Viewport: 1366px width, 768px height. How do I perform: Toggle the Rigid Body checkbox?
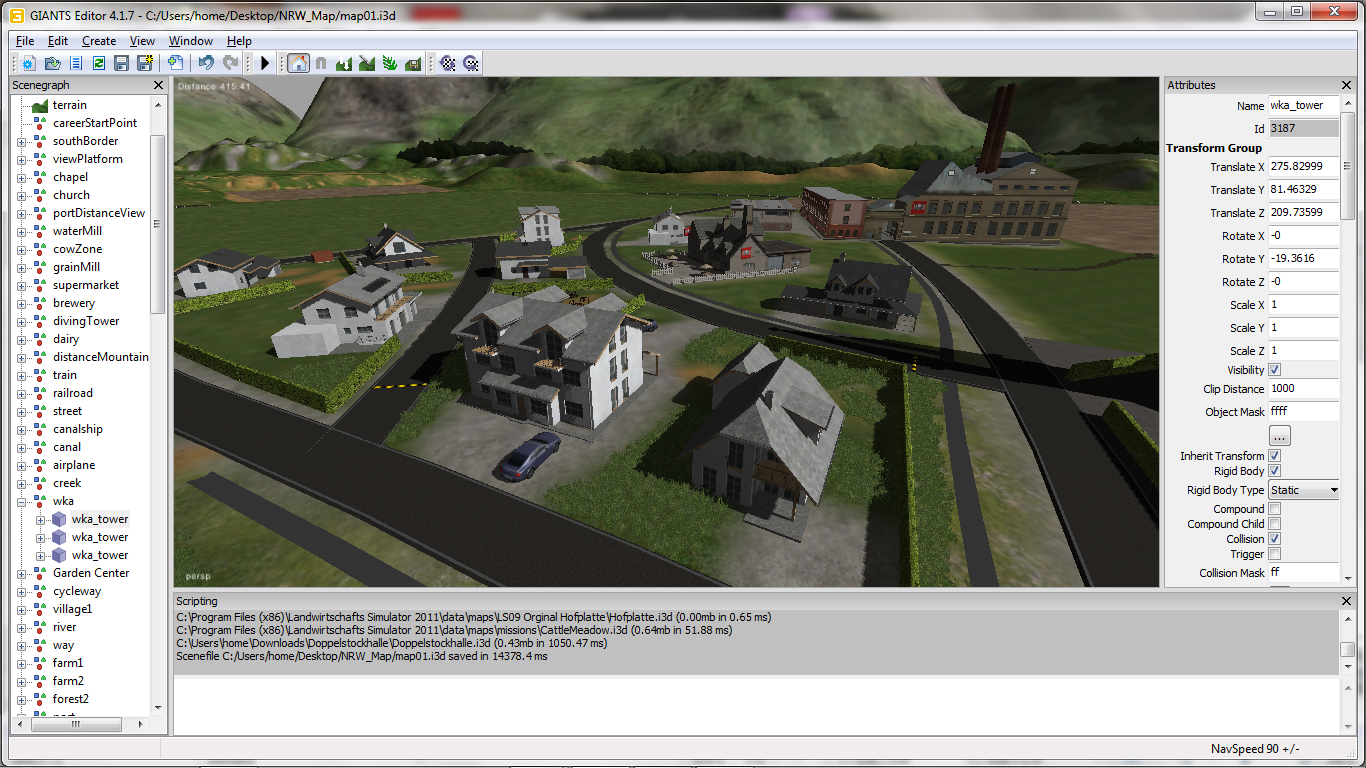coord(1275,471)
